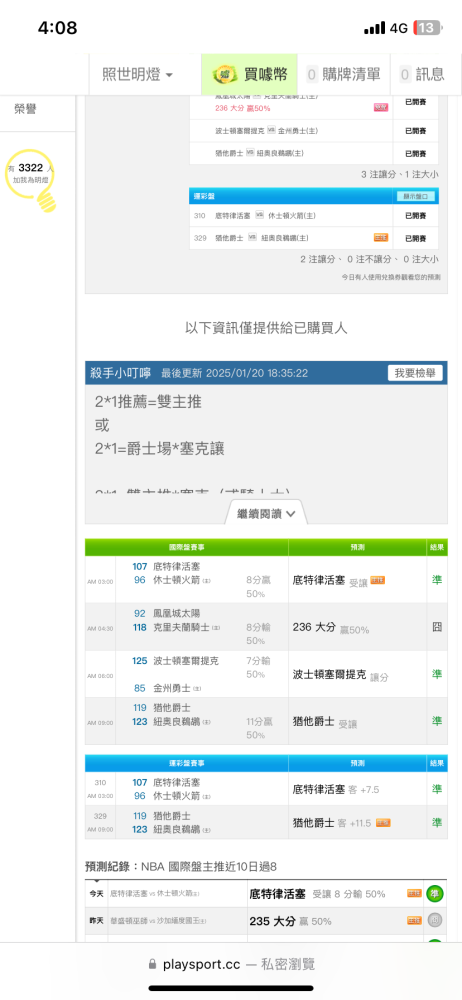462x1000 pixels.
Task: Click 華盛頓巫師 vs 沙加緬度國王 matchup
Action: [158, 921]
